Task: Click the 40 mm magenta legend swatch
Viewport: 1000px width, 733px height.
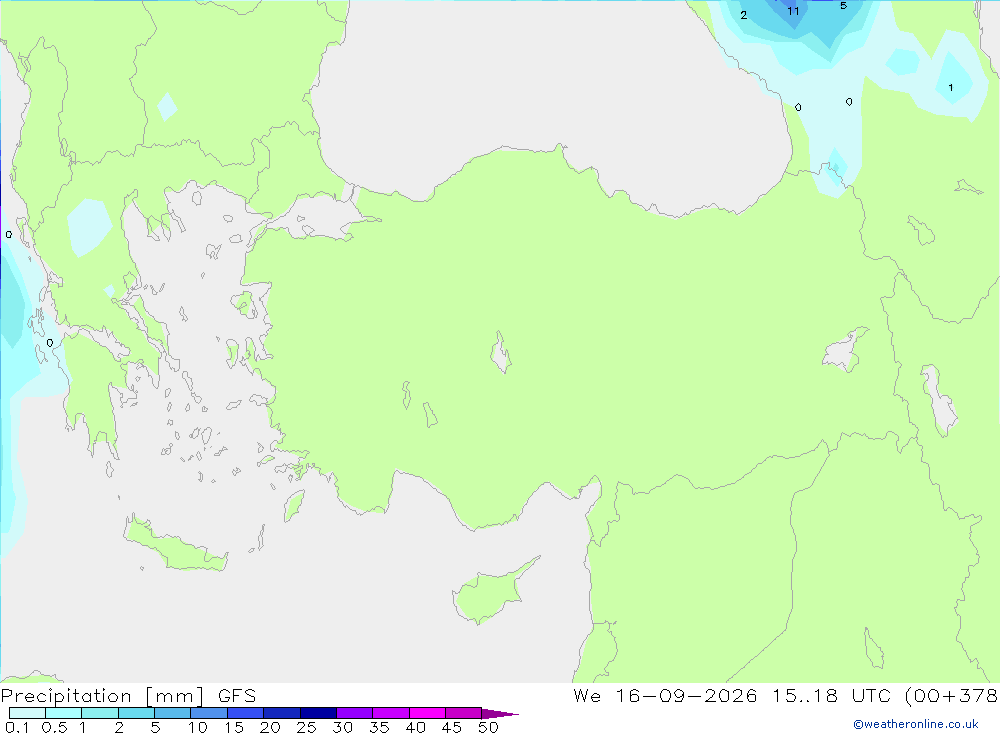Action: click(x=427, y=713)
